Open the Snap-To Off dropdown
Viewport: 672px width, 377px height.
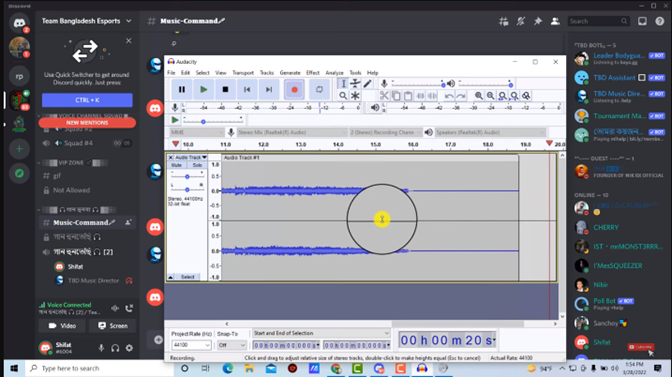pos(231,345)
